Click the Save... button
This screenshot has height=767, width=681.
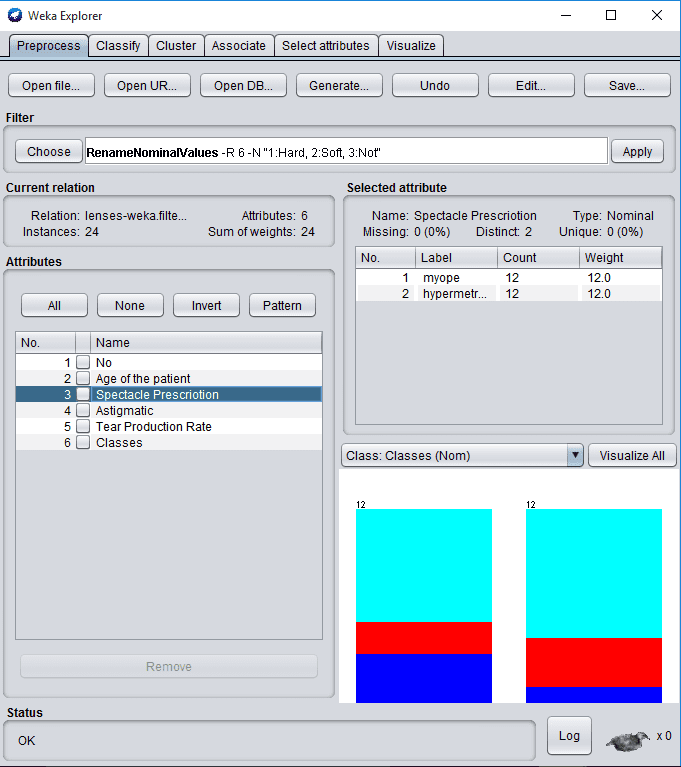[627, 86]
